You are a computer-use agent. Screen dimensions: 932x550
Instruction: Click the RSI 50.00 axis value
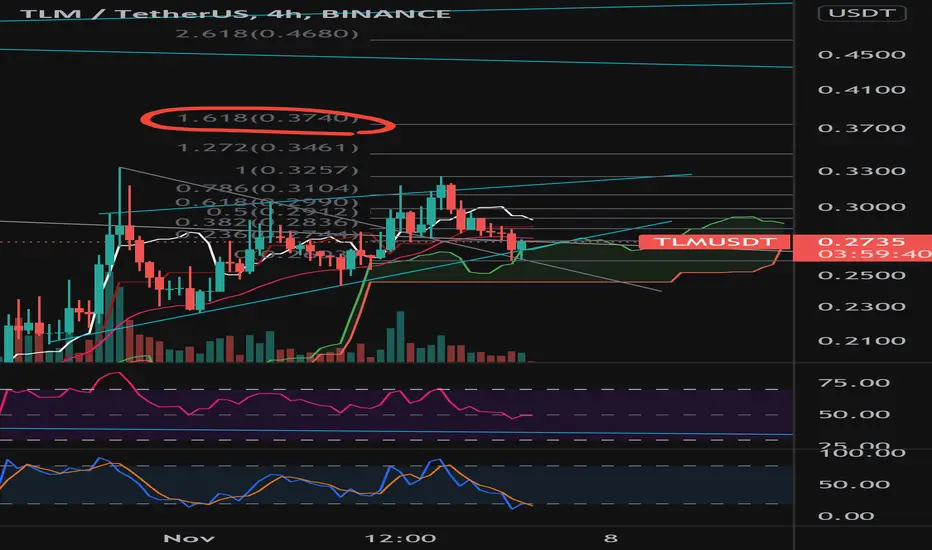[854, 414]
